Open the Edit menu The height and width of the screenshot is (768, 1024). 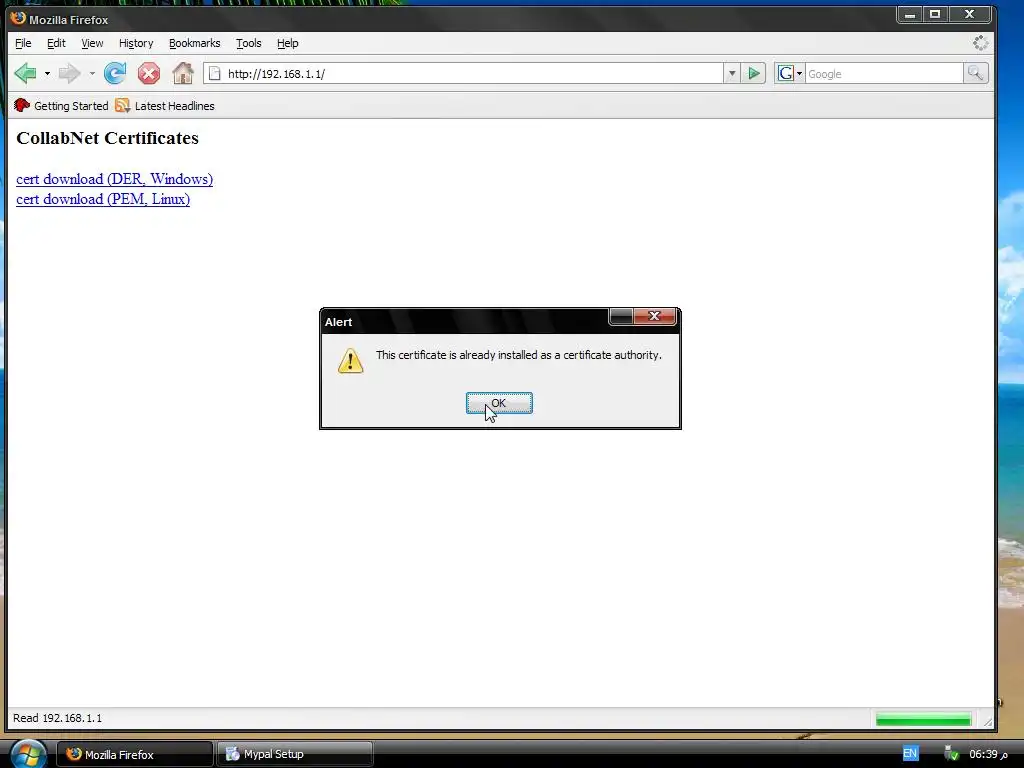point(56,43)
